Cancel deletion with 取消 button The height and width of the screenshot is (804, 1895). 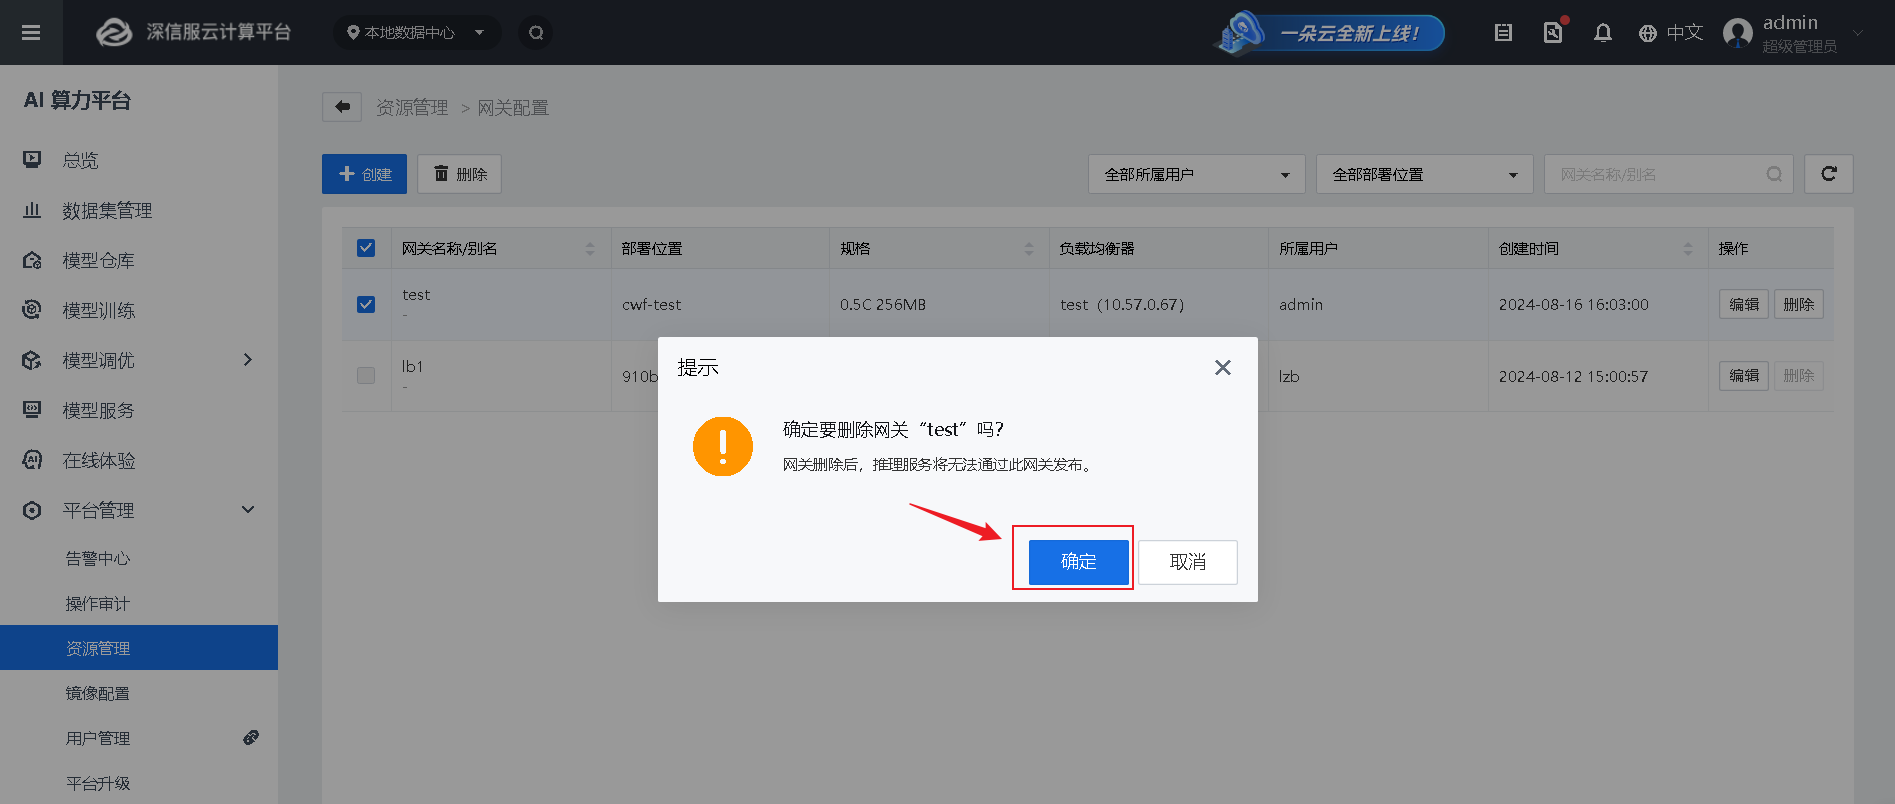pos(1188,562)
